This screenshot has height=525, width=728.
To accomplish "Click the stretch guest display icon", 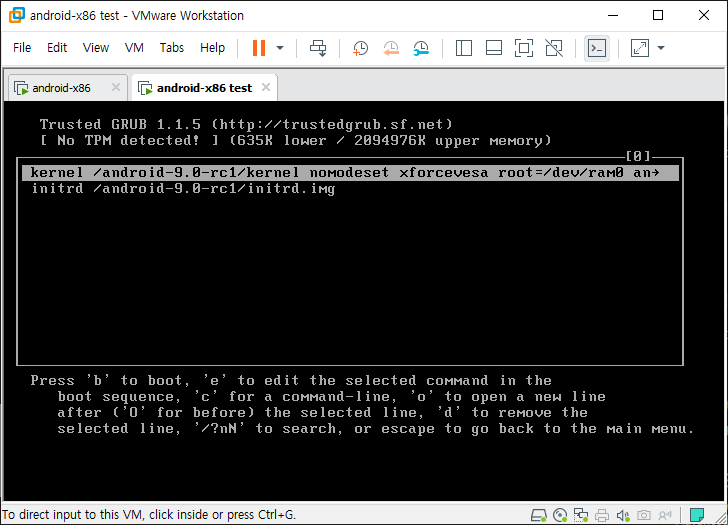I will (640, 48).
